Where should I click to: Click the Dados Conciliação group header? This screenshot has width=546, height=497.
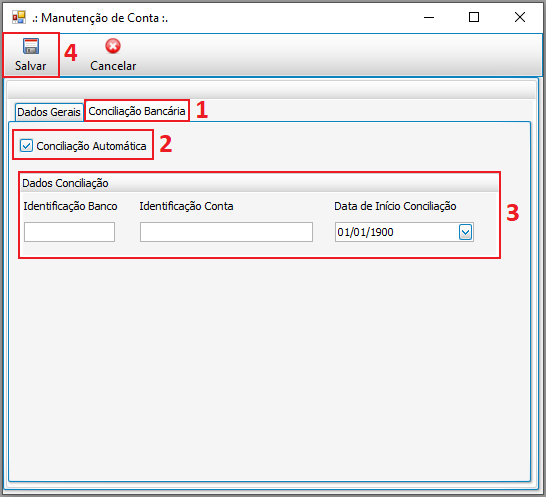260,183
